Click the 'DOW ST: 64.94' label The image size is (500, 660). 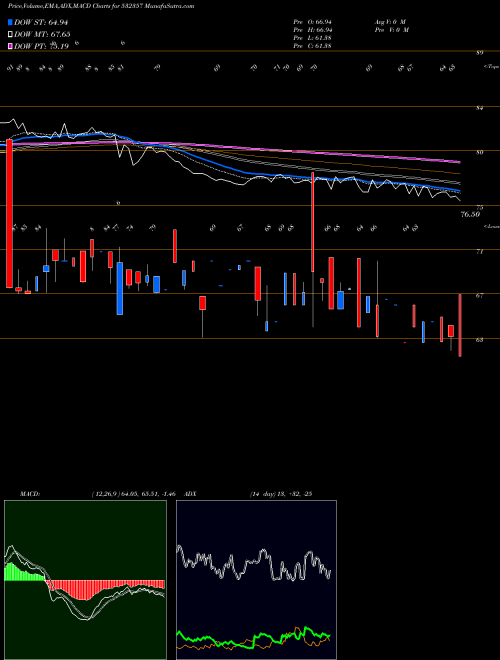point(41,22)
